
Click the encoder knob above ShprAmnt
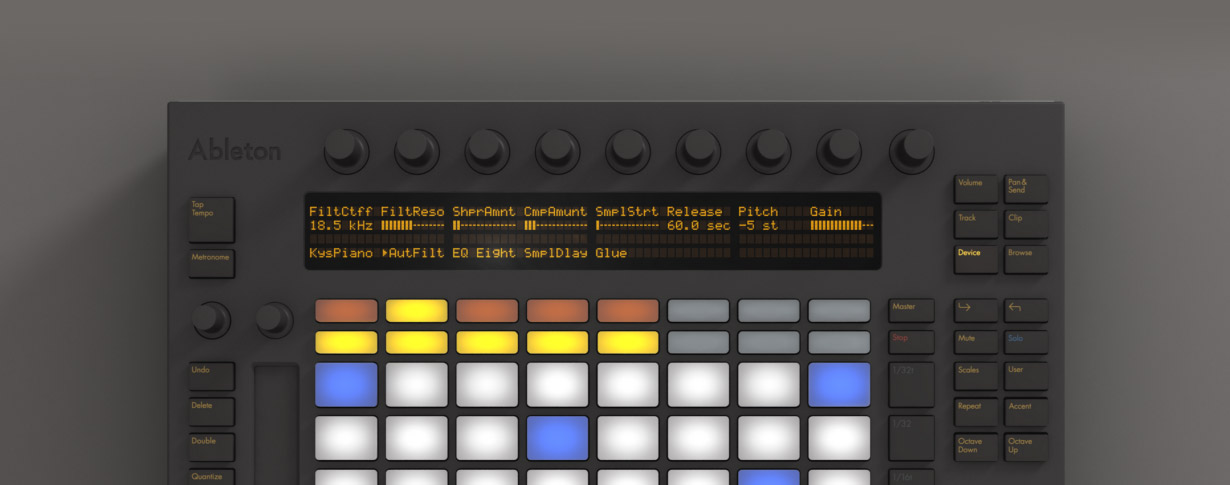coord(487,151)
